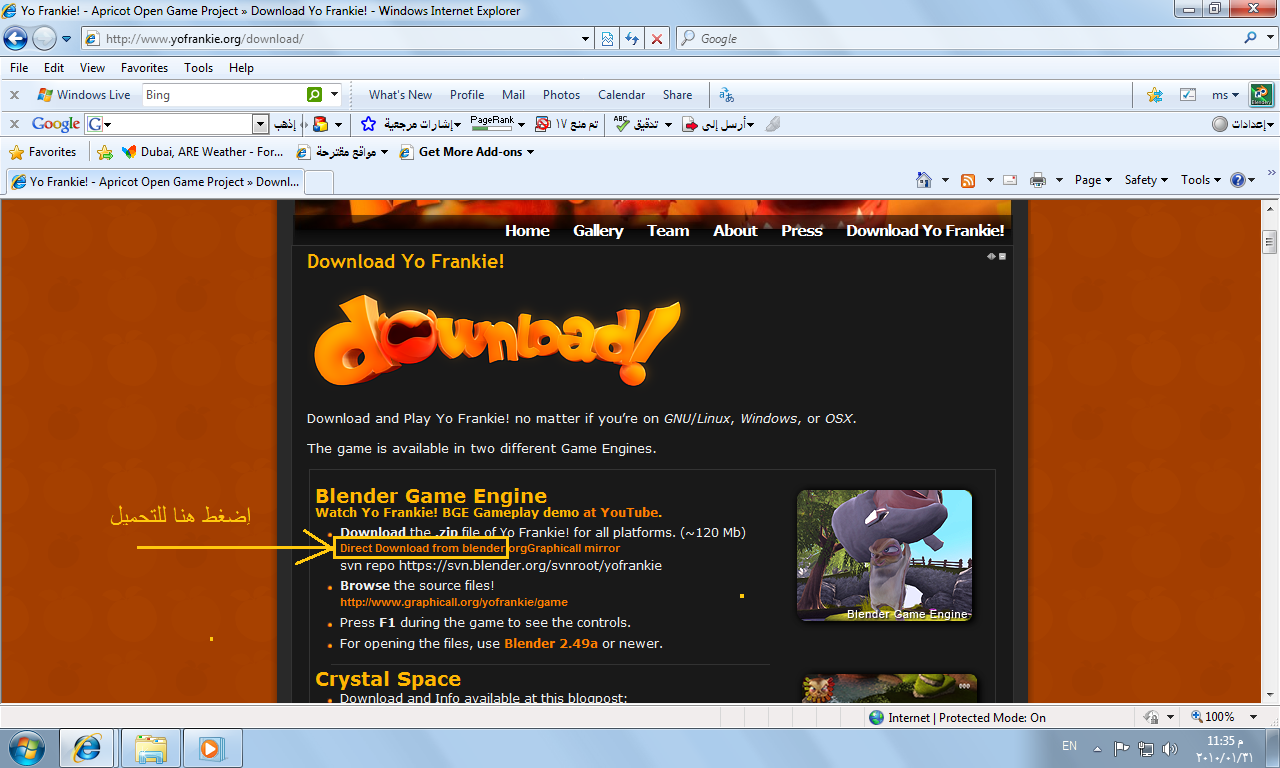Open the Recent Pages arrow next to Forward
This screenshot has width=1280, height=768.
tap(67, 39)
